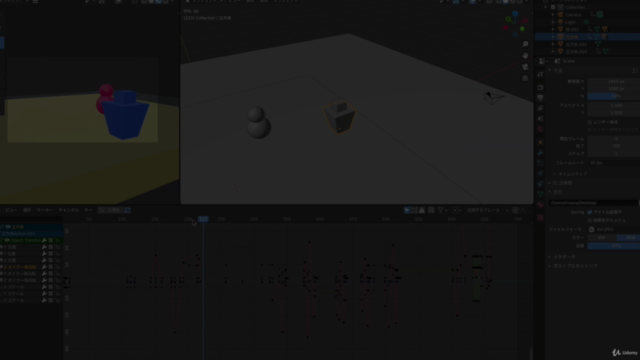Open the マーカー menu in graph editor
Viewport: 640px width, 360px height.
(45, 210)
